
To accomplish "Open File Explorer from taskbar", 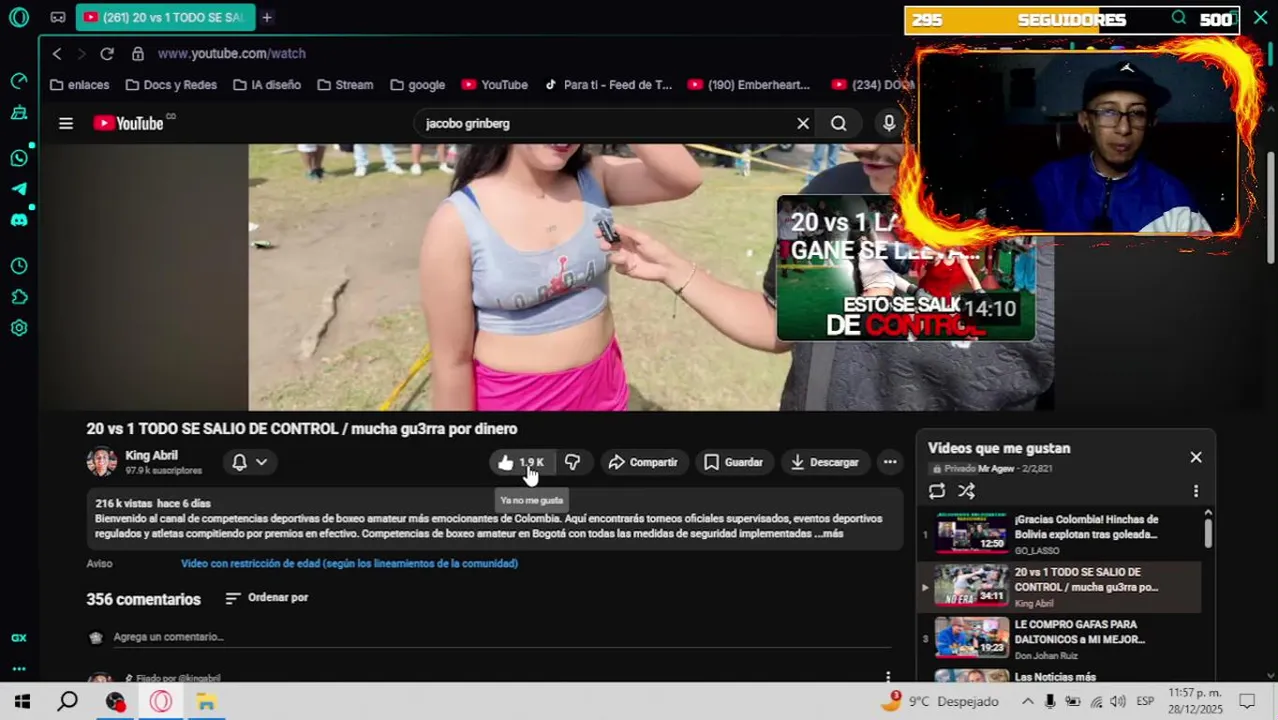I will 206,701.
